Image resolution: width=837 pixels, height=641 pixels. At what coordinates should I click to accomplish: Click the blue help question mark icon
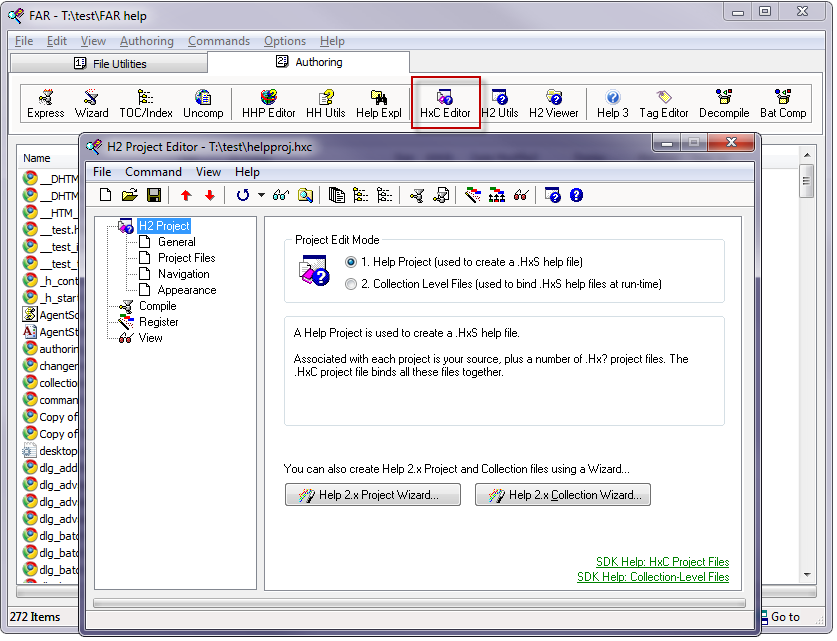(576, 195)
